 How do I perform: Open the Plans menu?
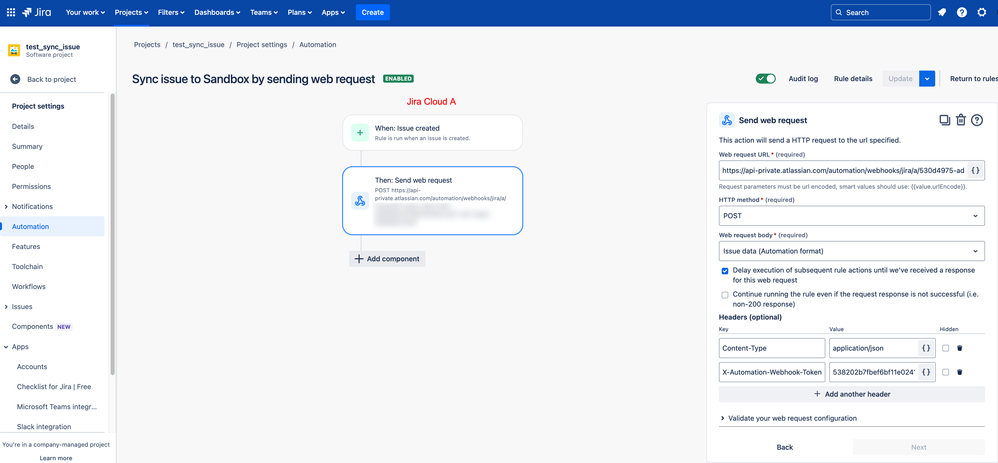pyautogui.click(x=299, y=12)
